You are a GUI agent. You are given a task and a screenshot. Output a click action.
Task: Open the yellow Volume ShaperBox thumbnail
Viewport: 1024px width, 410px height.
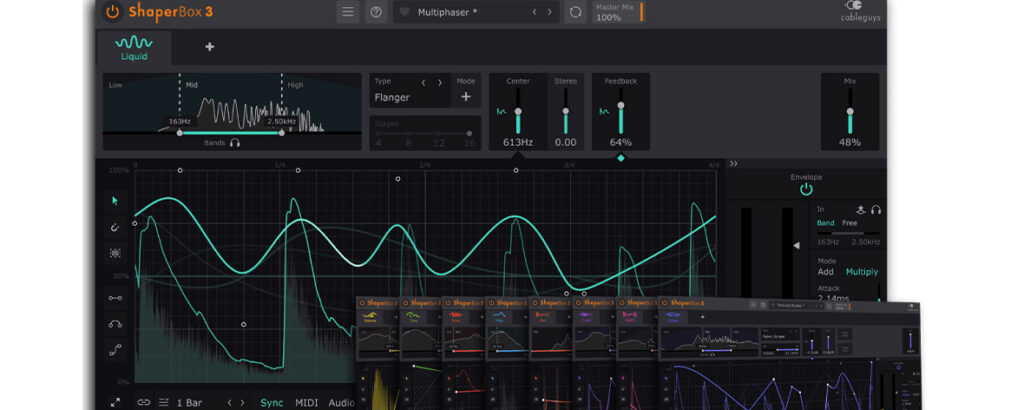pyautogui.click(x=378, y=353)
